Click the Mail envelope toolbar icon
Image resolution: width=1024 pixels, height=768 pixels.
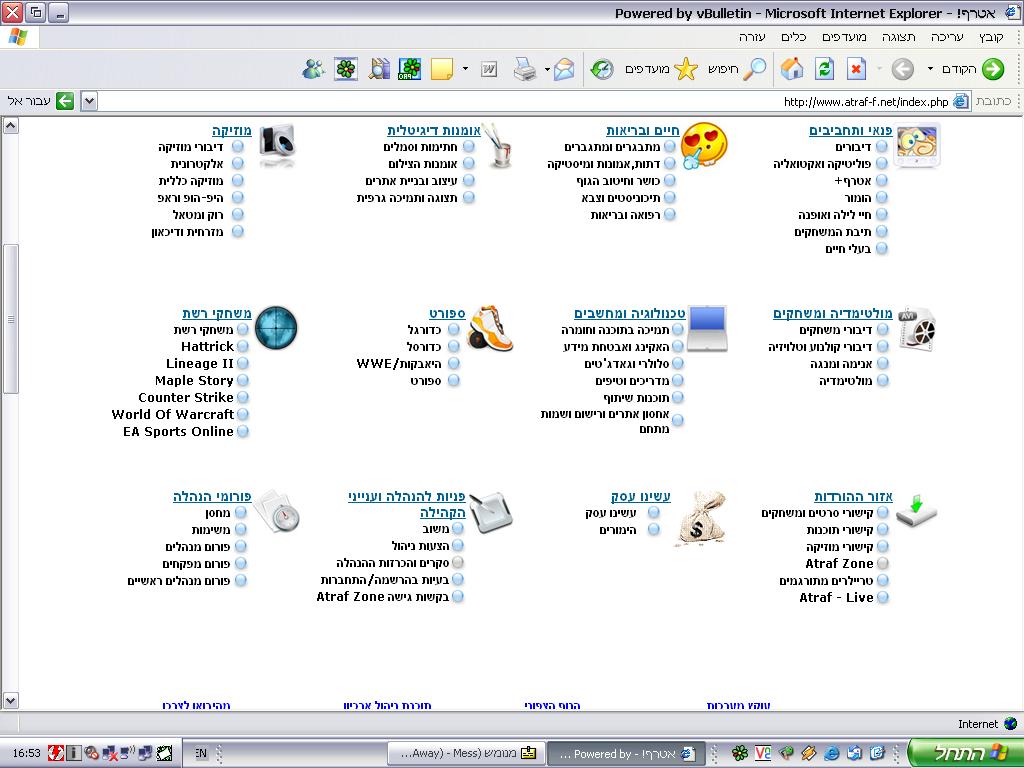click(564, 68)
